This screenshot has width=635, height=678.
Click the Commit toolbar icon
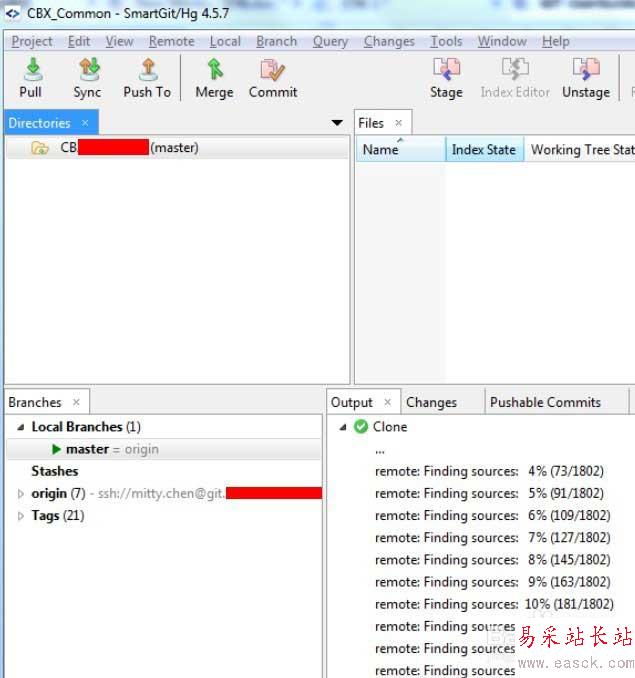click(272, 70)
